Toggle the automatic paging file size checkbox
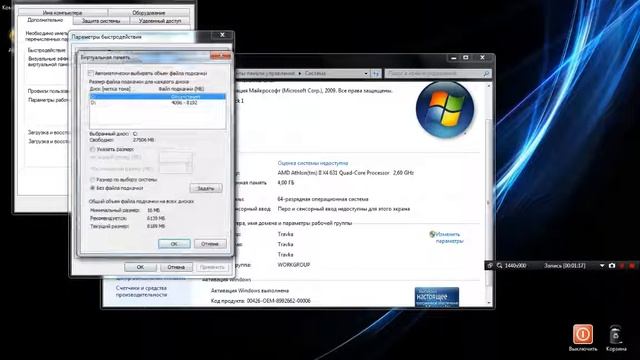Screen dimensions: 640x360 tap(91, 73)
